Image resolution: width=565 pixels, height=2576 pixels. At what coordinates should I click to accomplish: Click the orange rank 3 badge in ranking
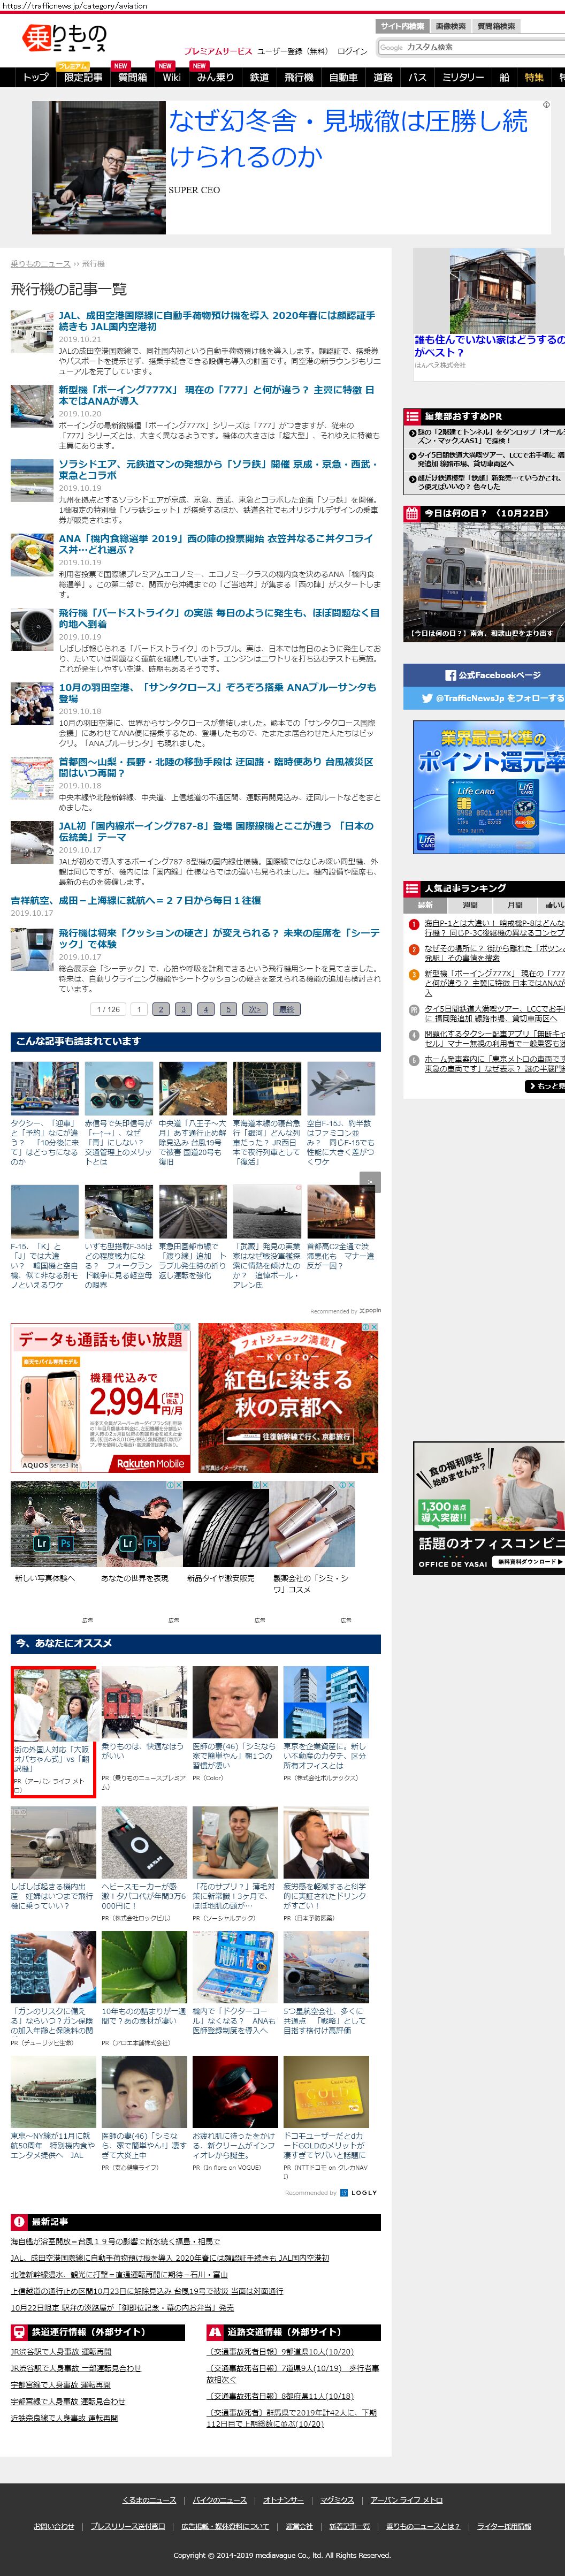(414, 975)
